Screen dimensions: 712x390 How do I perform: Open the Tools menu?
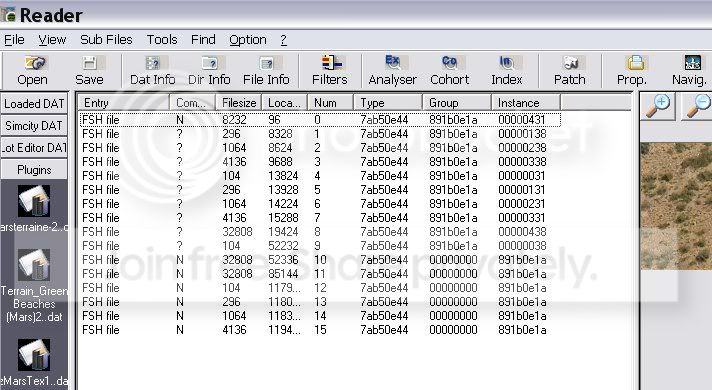coord(162,40)
